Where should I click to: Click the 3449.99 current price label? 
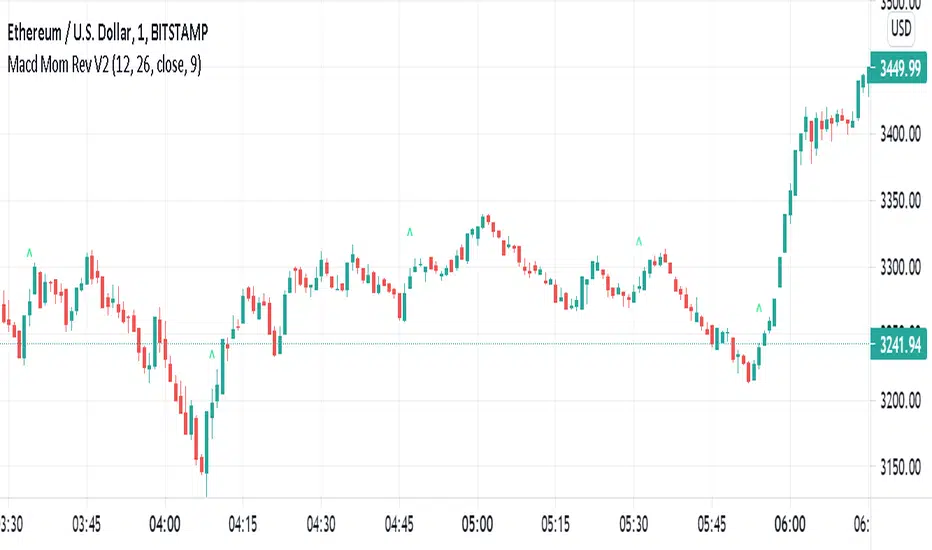899,72
